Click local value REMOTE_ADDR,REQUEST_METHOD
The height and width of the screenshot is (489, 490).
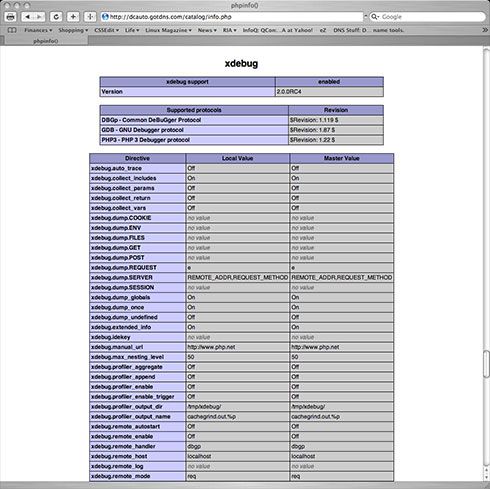[x=238, y=278]
